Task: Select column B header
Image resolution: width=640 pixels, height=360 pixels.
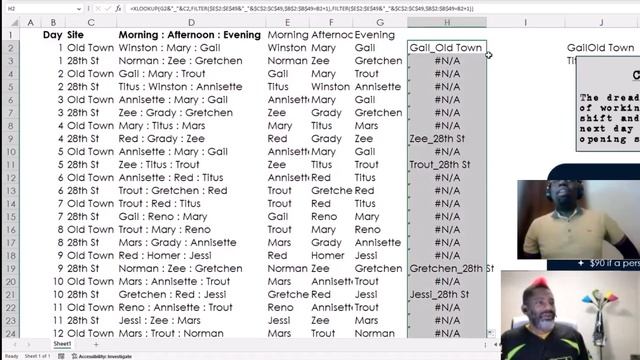Action: pyautogui.click(x=53, y=22)
